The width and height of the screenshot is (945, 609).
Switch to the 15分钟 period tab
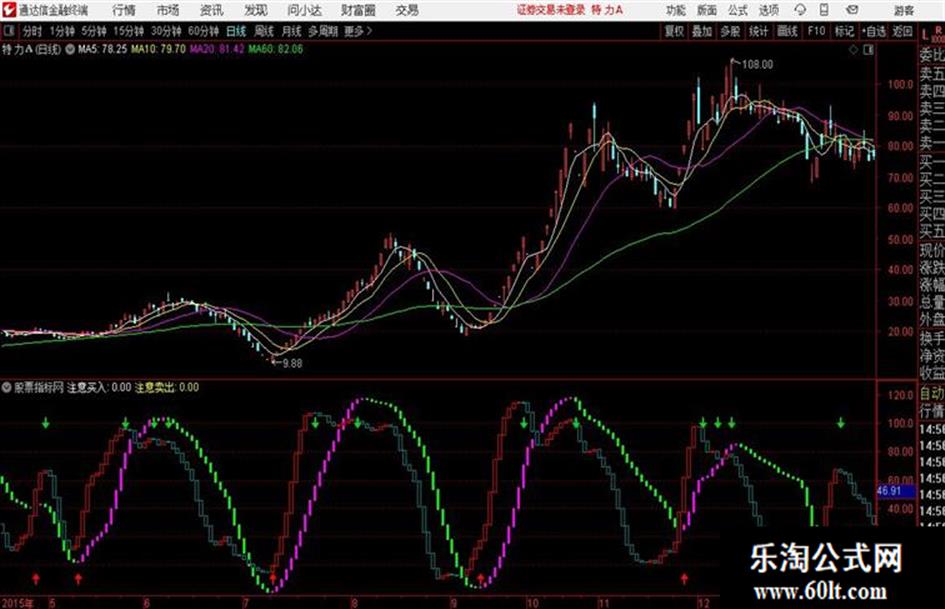click(x=129, y=31)
